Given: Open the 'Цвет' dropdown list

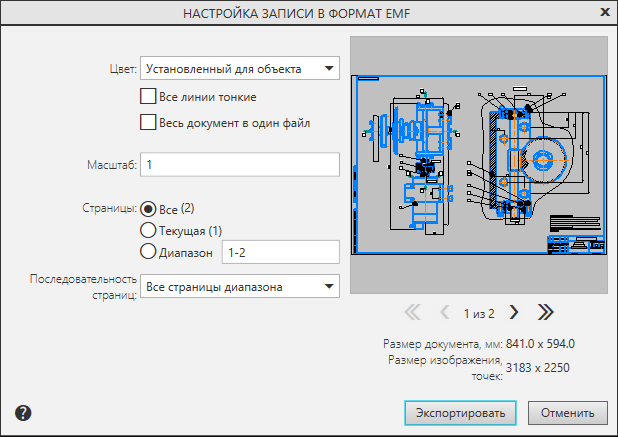Looking at the screenshot, I should pyautogui.click(x=240, y=69).
